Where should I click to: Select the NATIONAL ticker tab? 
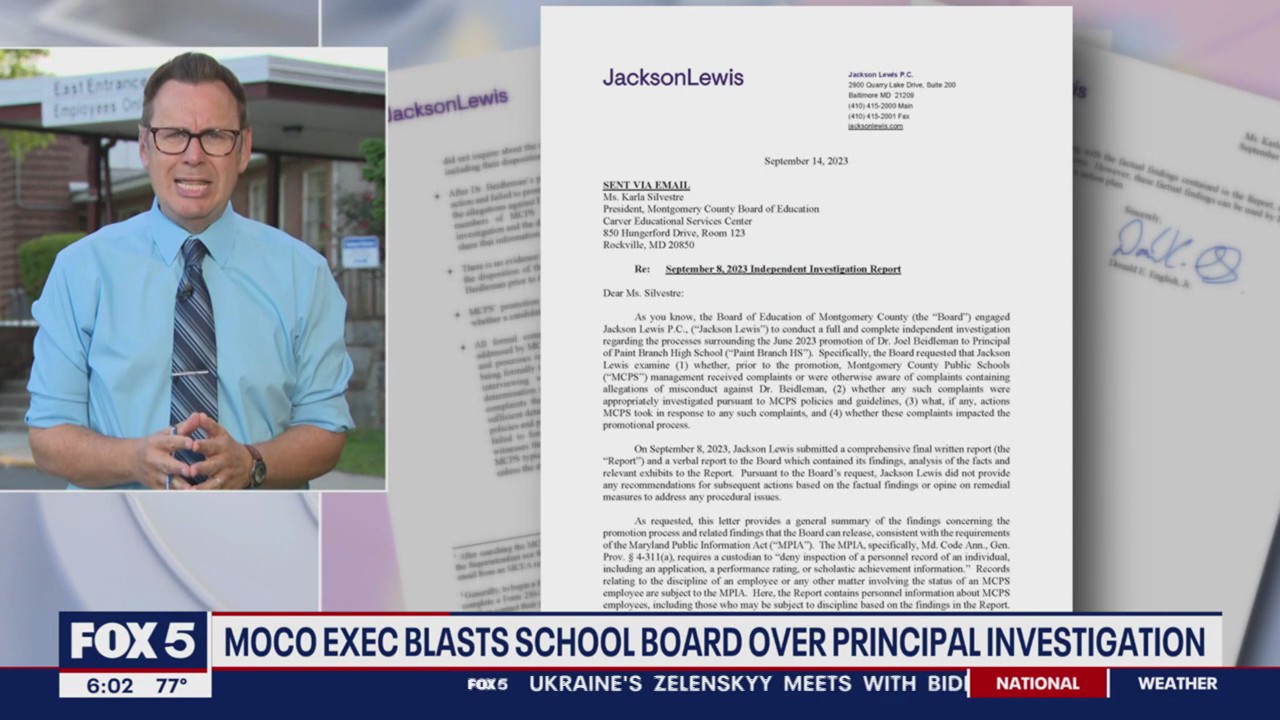point(1038,684)
